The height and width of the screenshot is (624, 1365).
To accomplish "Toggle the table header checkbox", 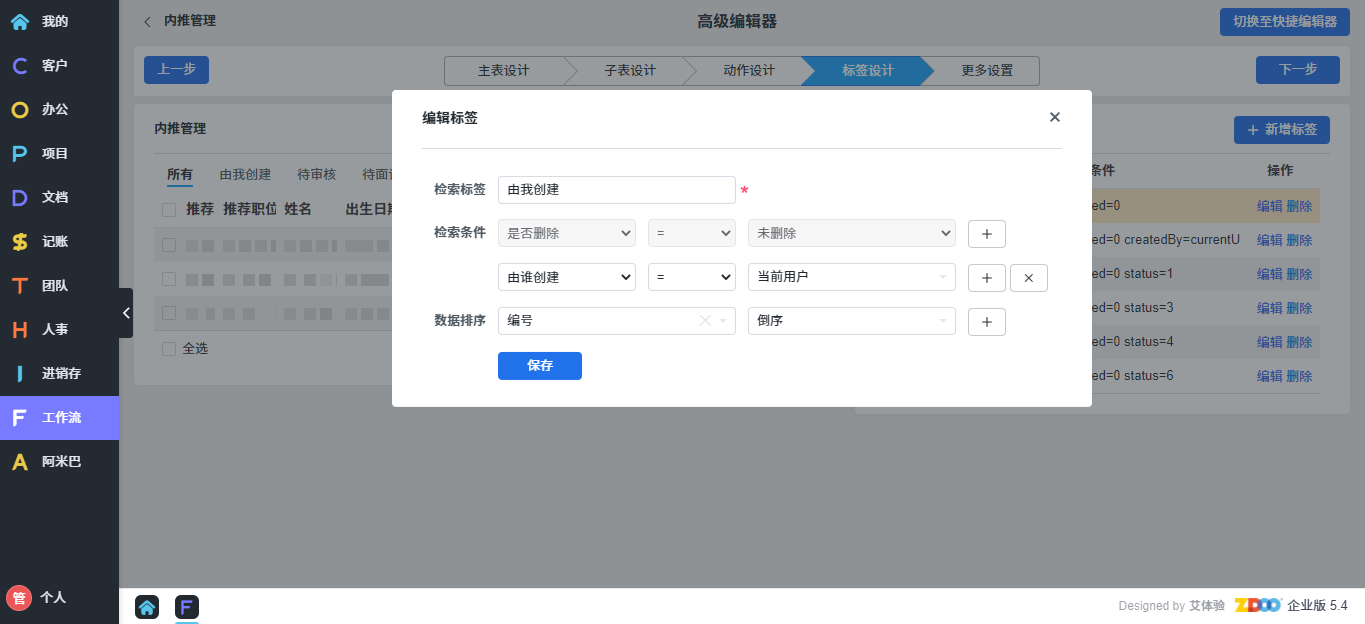I will click(169, 209).
